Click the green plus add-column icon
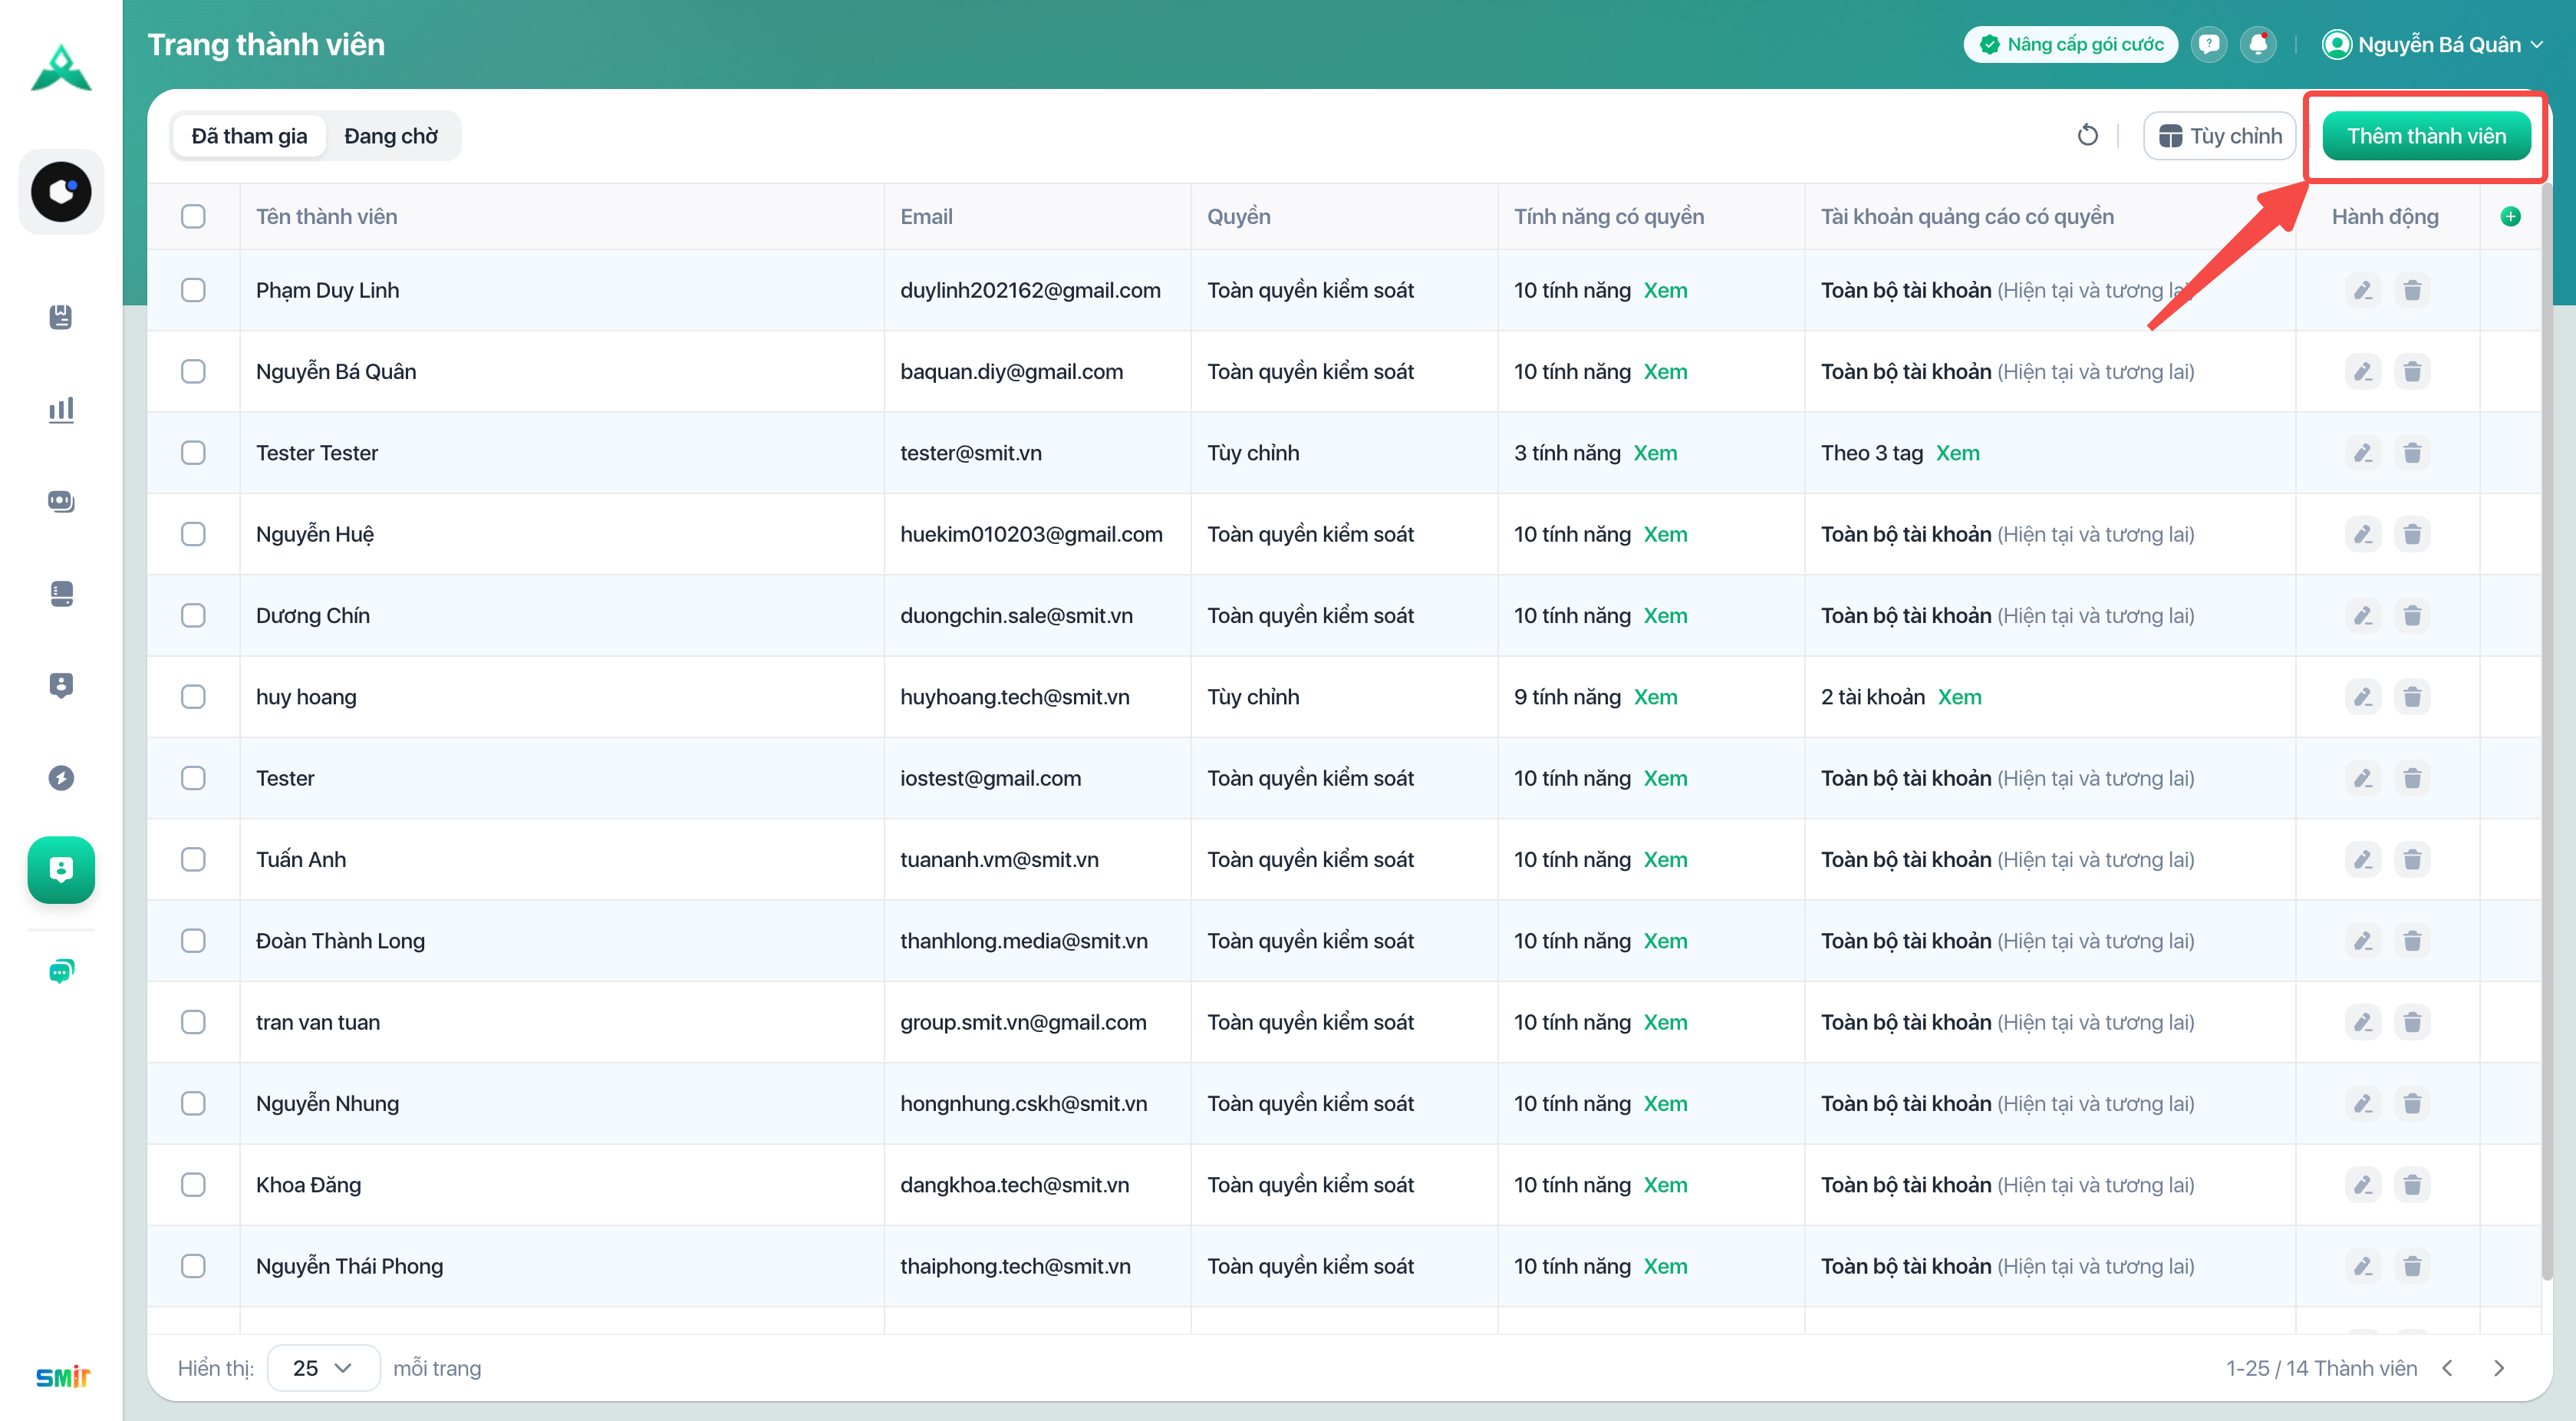This screenshot has height=1421, width=2576. pos(2510,216)
